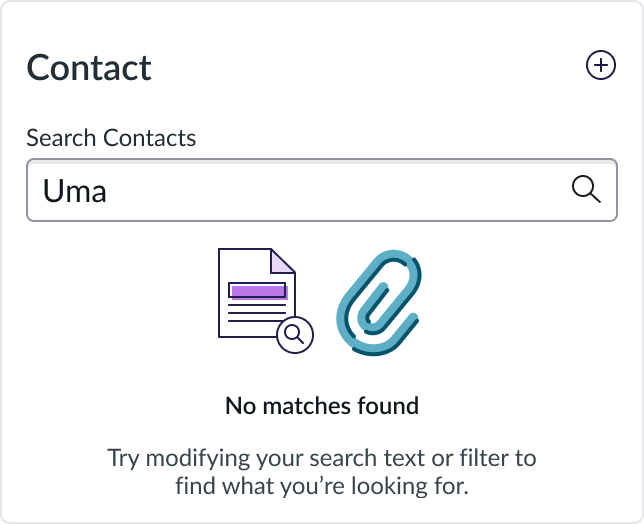The height and width of the screenshot is (524, 644).
Task: Click the purple highlight bar in the document graphic
Action: point(258,291)
